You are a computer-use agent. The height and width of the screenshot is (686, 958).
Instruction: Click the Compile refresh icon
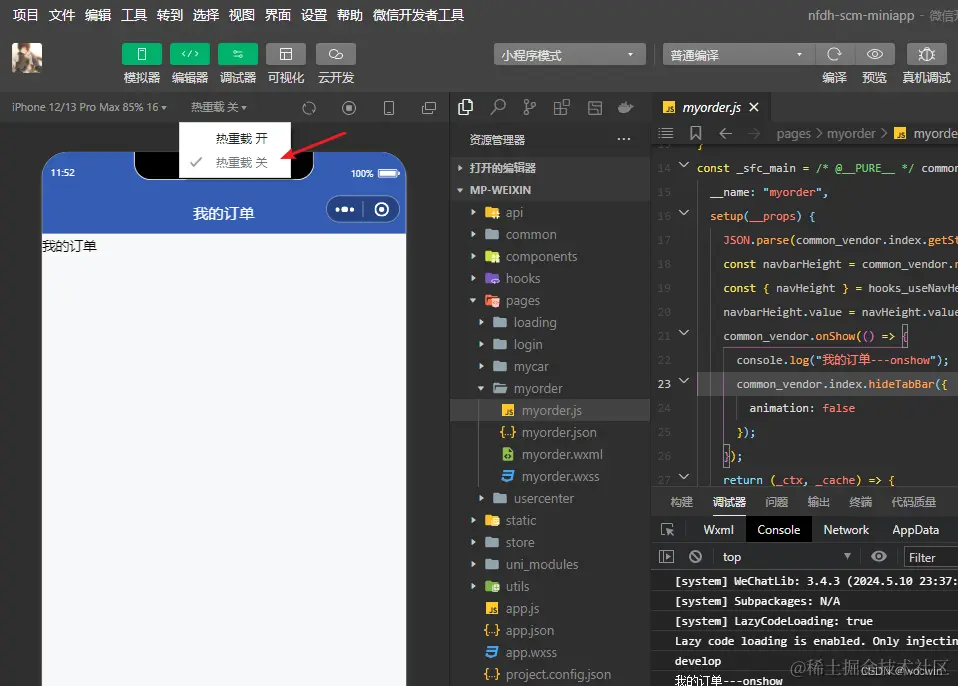pos(834,54)
